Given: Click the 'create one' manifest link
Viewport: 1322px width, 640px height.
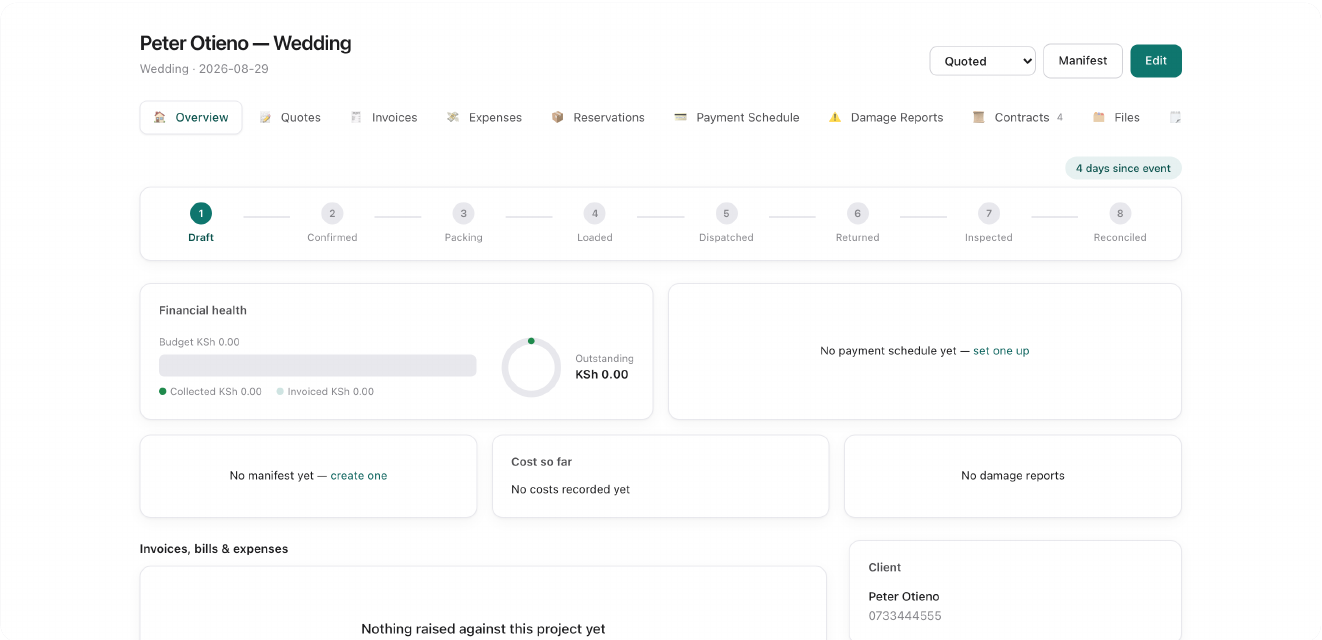Looking at the screenshot, I should point(359,476).
